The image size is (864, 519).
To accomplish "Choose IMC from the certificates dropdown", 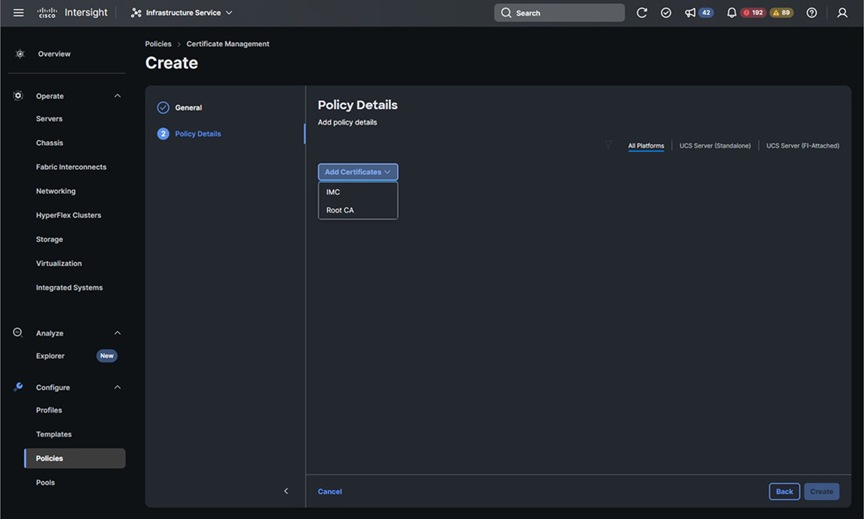I will [x=358, y=192].
